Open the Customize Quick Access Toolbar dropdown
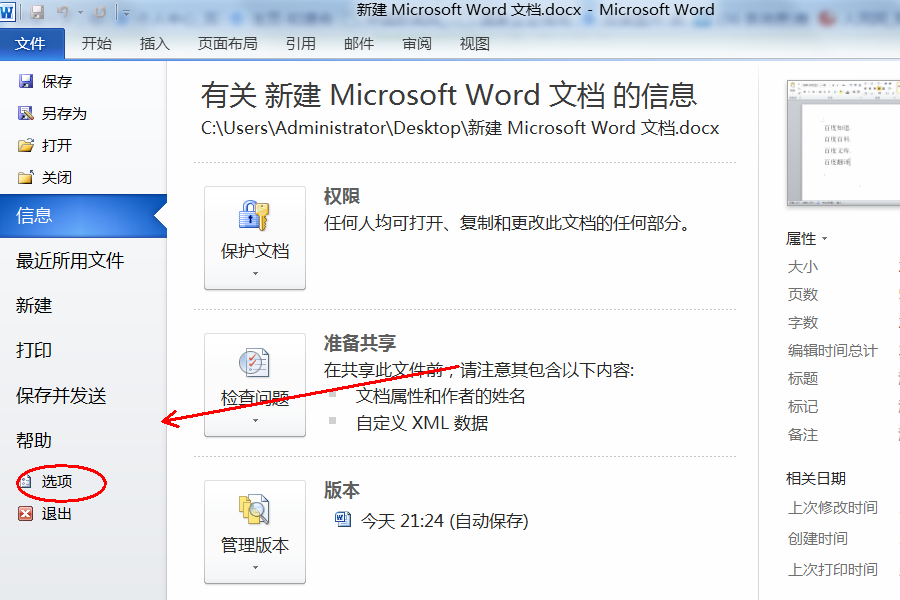Viewport: 900px width, 600px height. tap(126, 12)
